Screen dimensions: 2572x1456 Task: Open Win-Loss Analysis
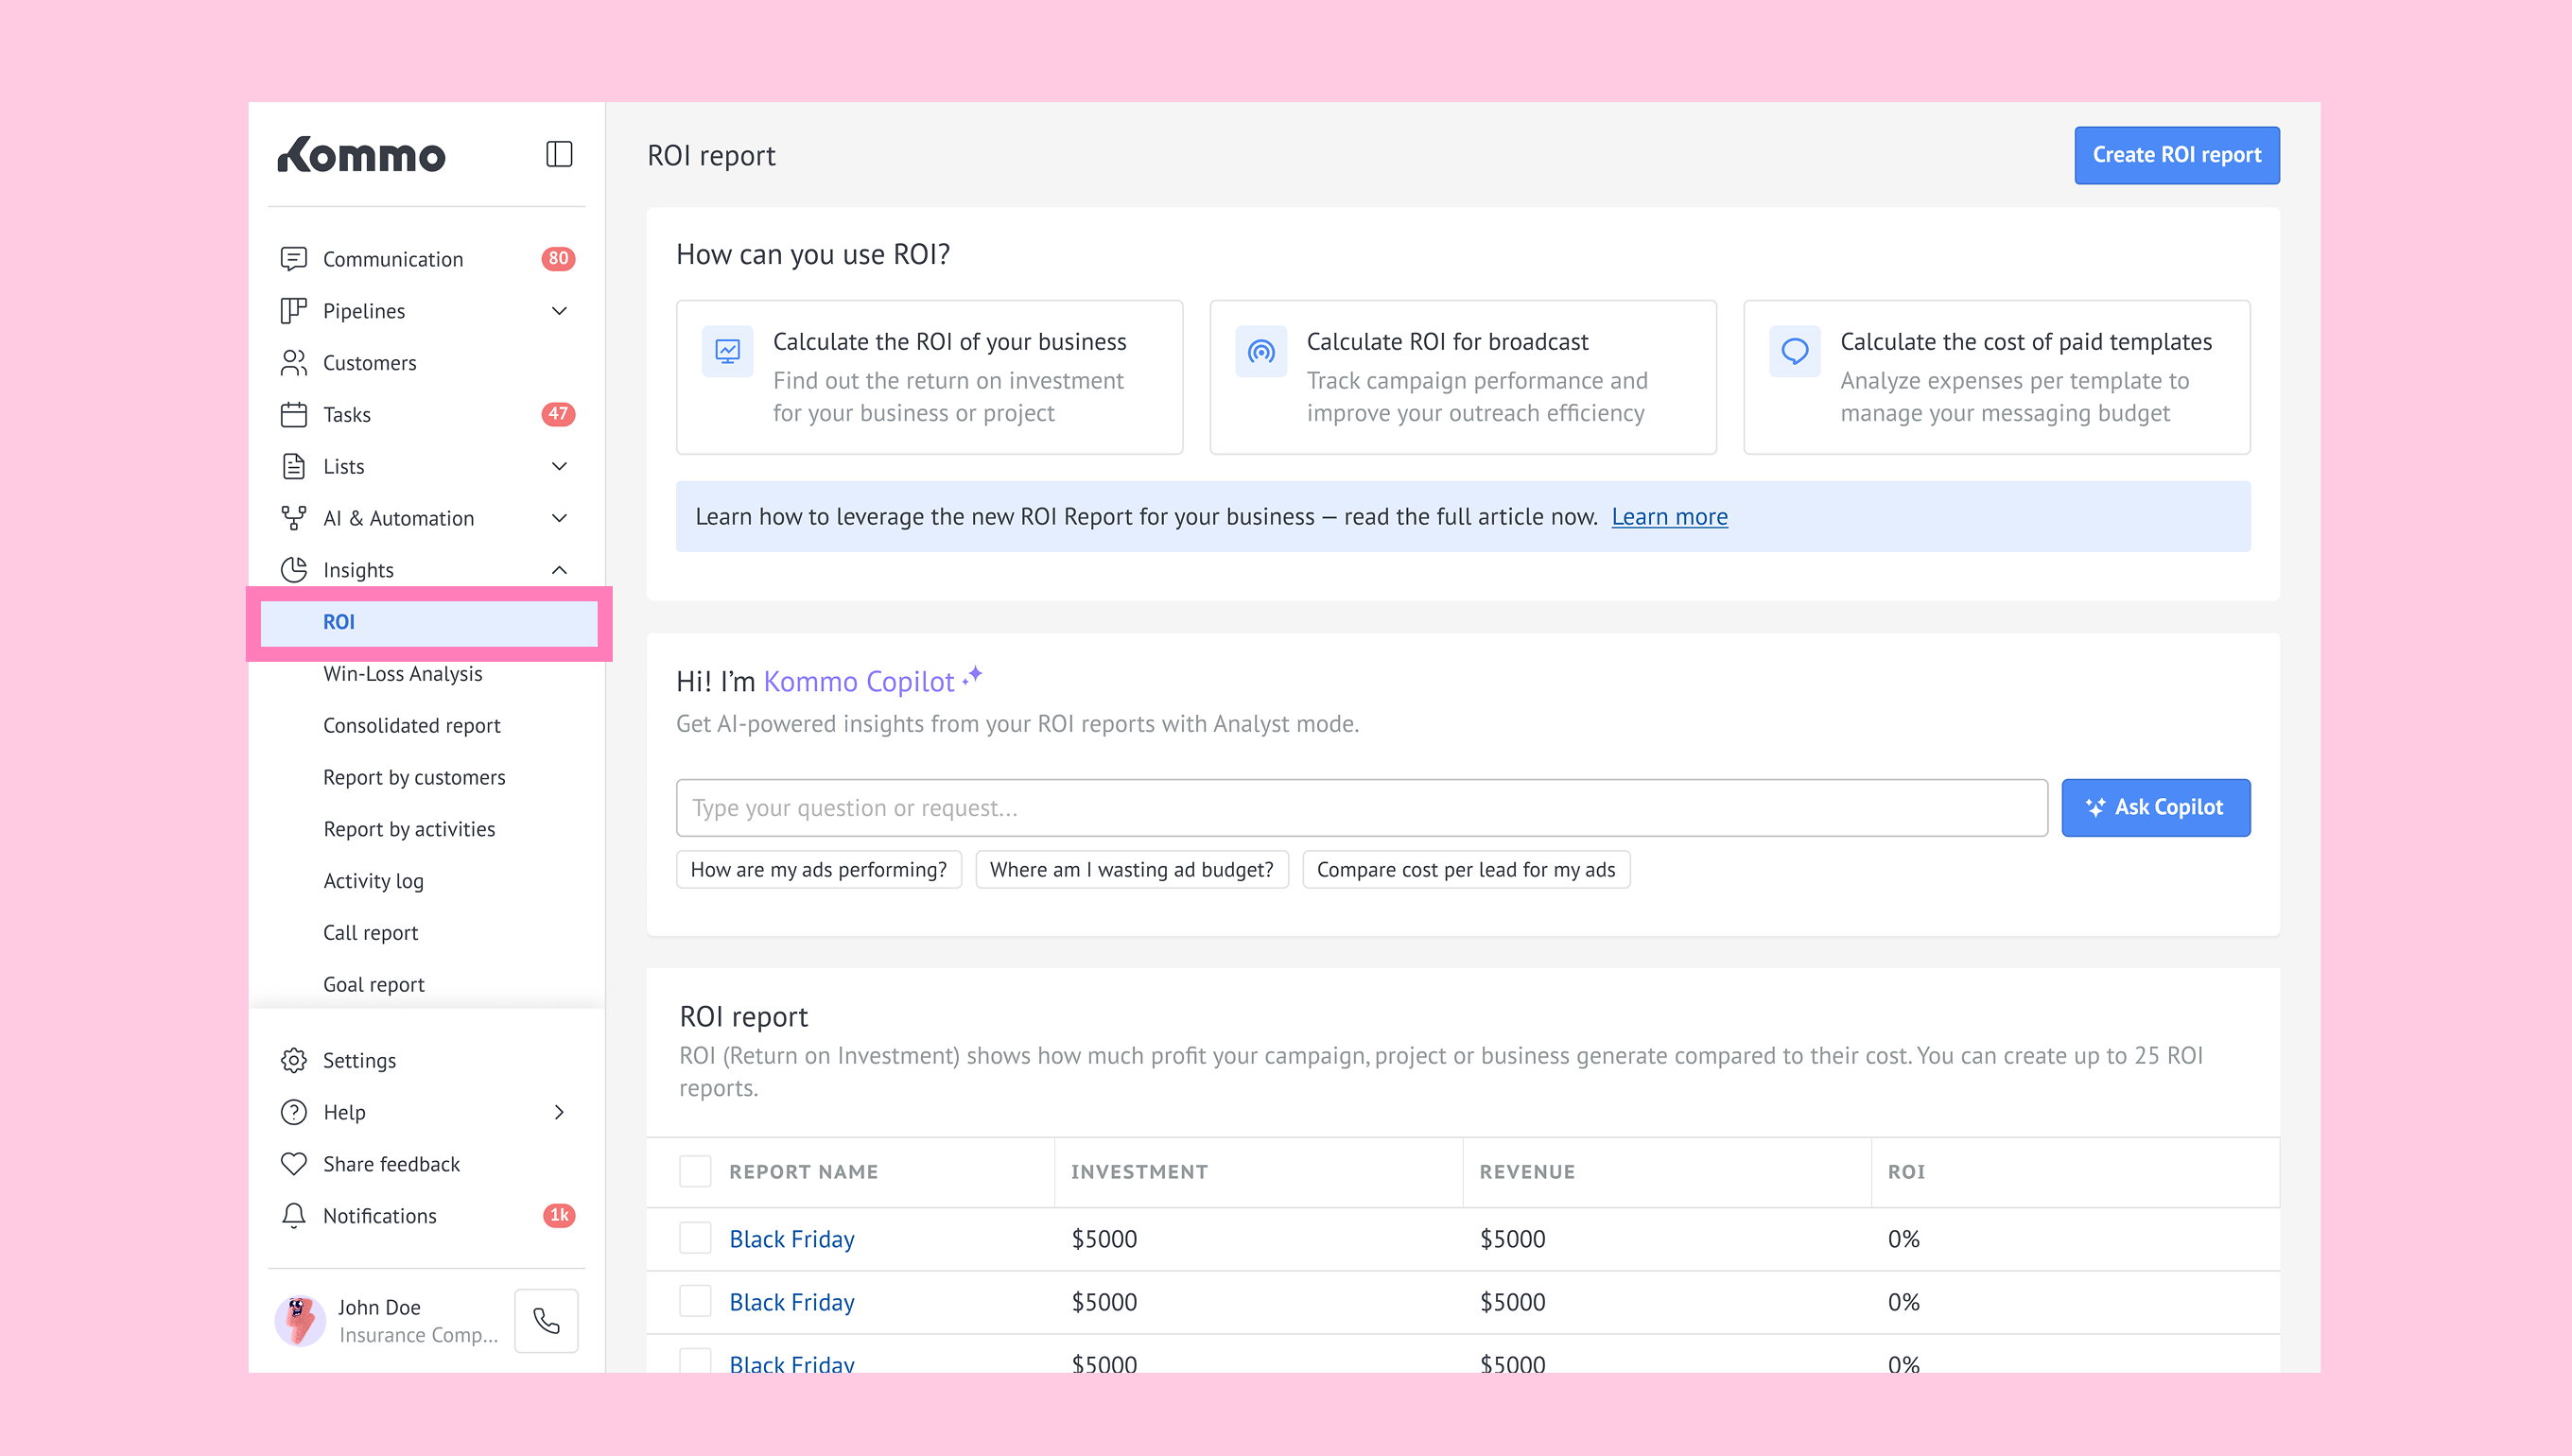pyautogui.click(x=402, y=674)
